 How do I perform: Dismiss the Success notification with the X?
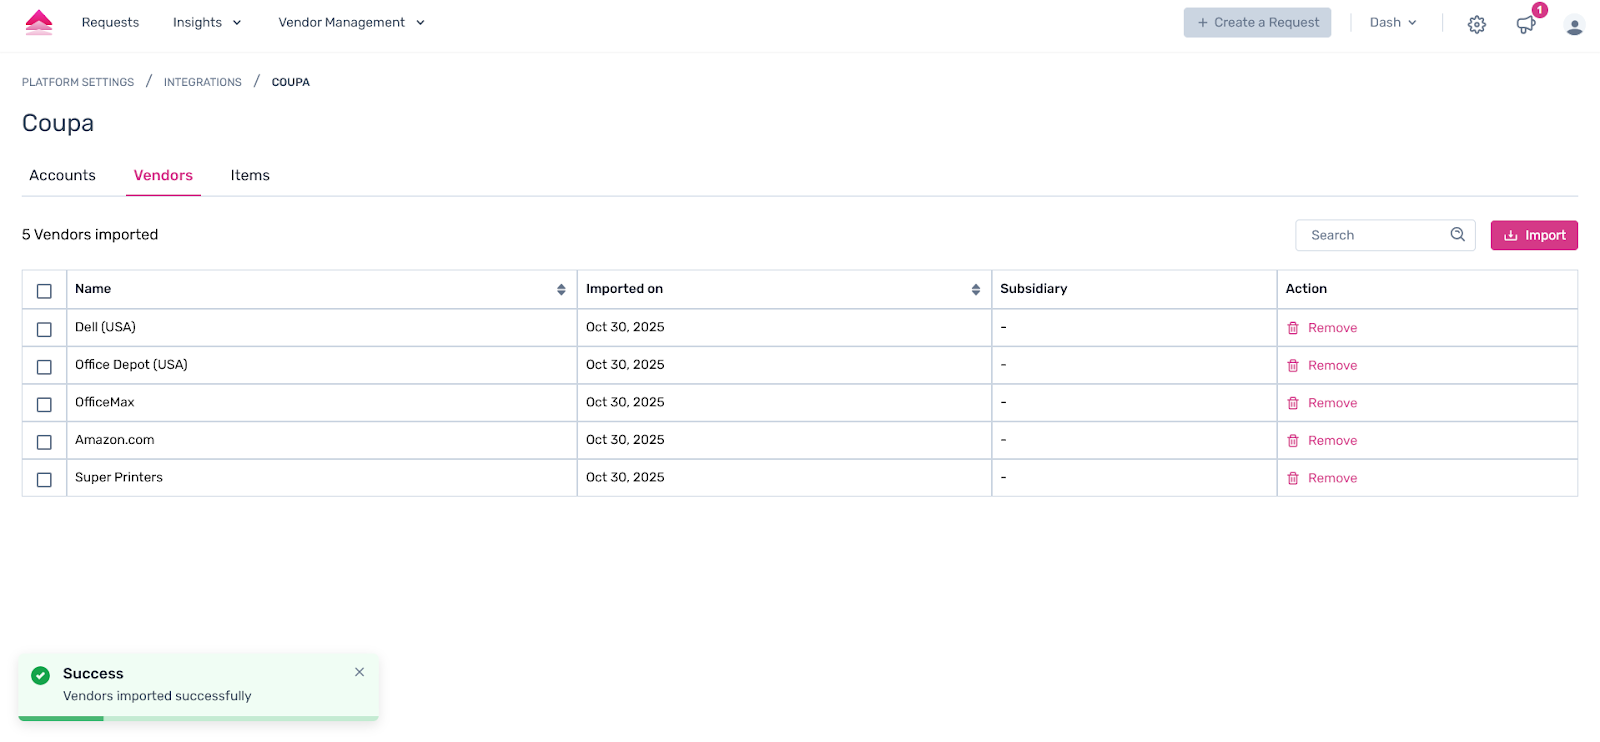click(359, 672)
